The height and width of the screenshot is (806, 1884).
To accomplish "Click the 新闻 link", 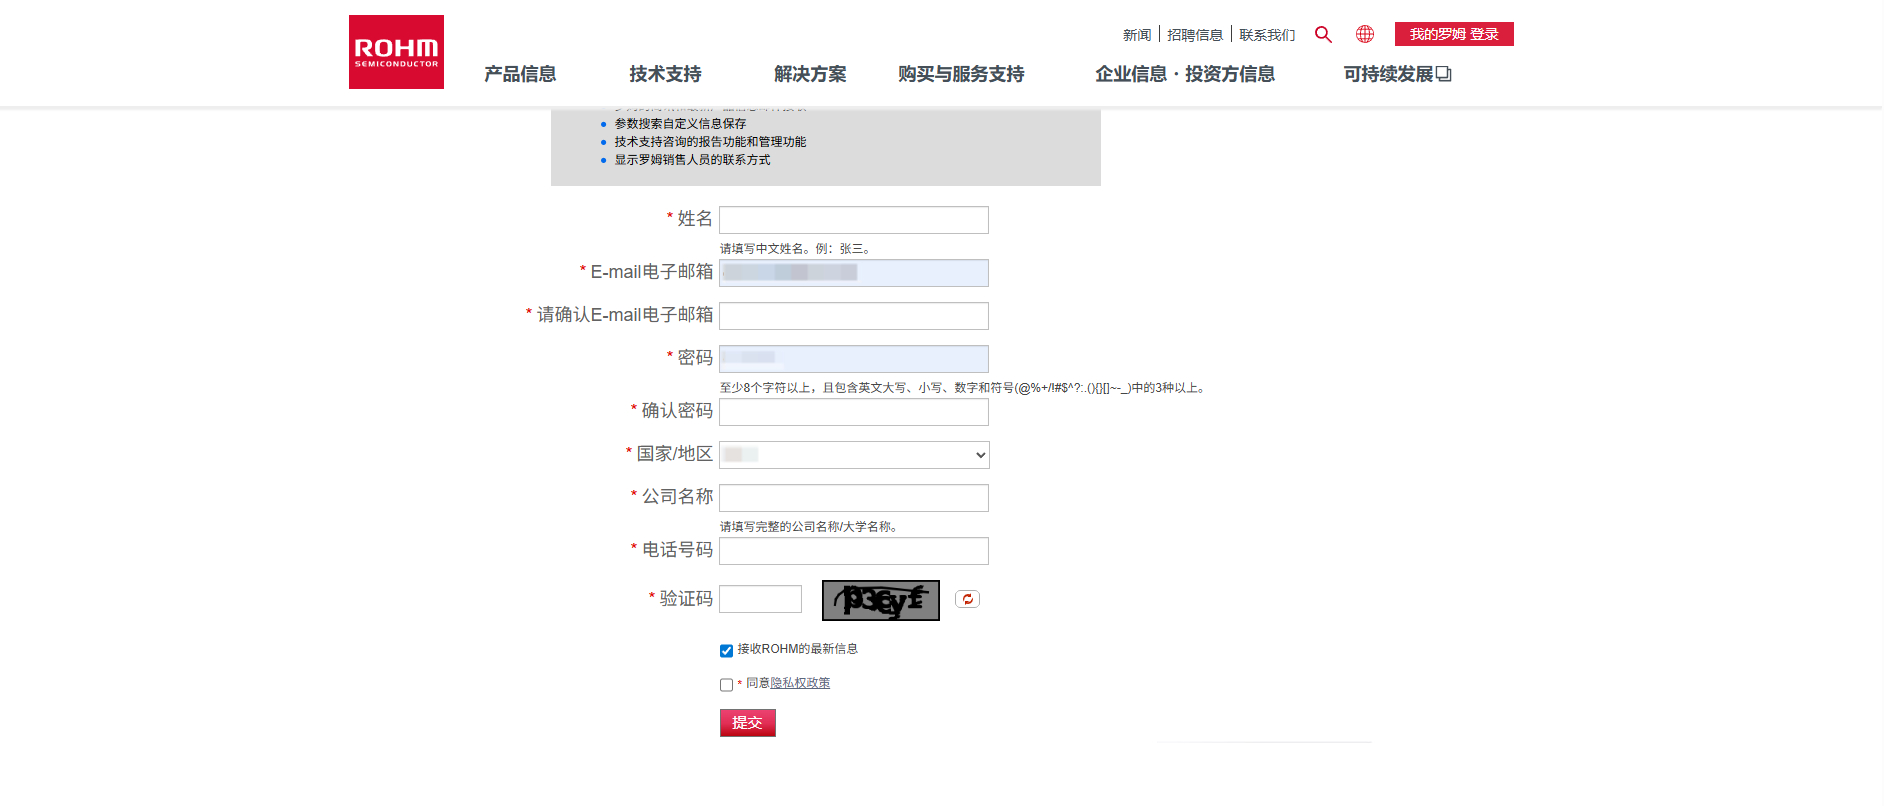I will [1136, 35].
